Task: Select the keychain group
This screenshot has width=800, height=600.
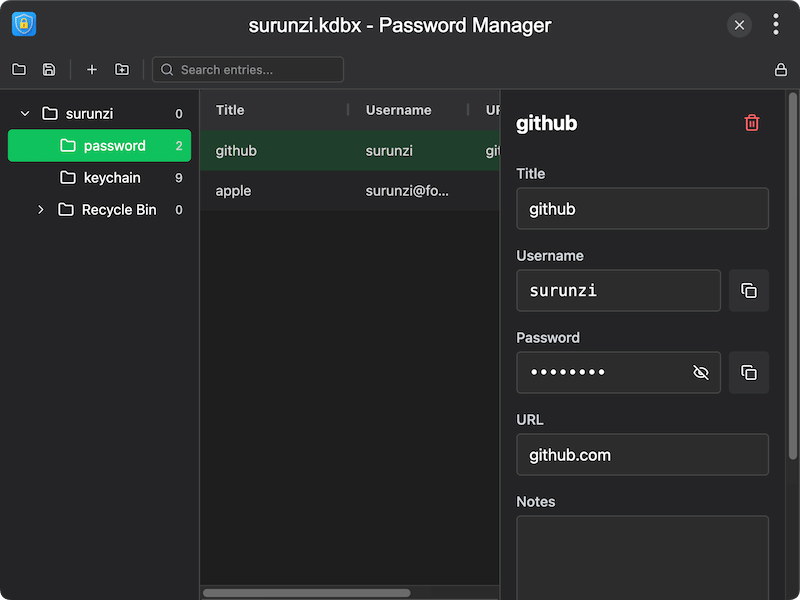Action: 111,178
